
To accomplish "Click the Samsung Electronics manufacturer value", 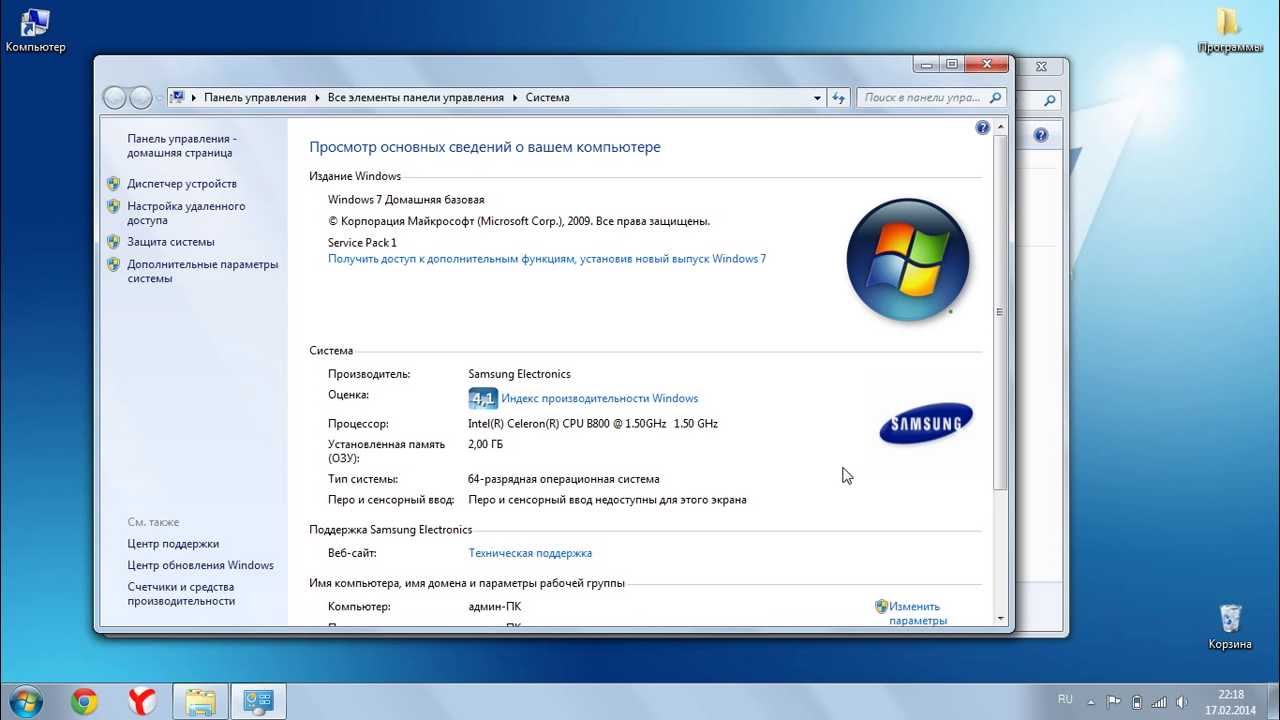I will [519, 374].
